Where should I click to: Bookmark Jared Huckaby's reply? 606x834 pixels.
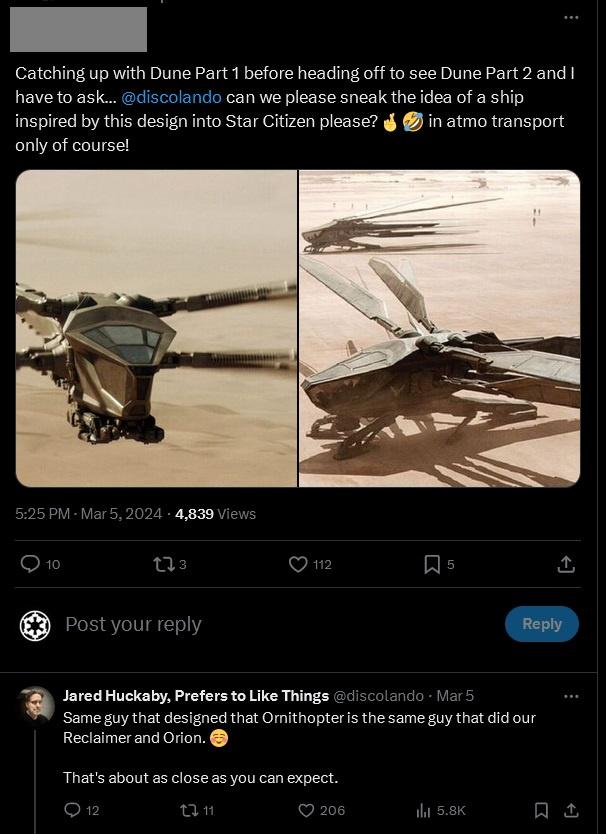pyautogui.click(x=541, y=810)
